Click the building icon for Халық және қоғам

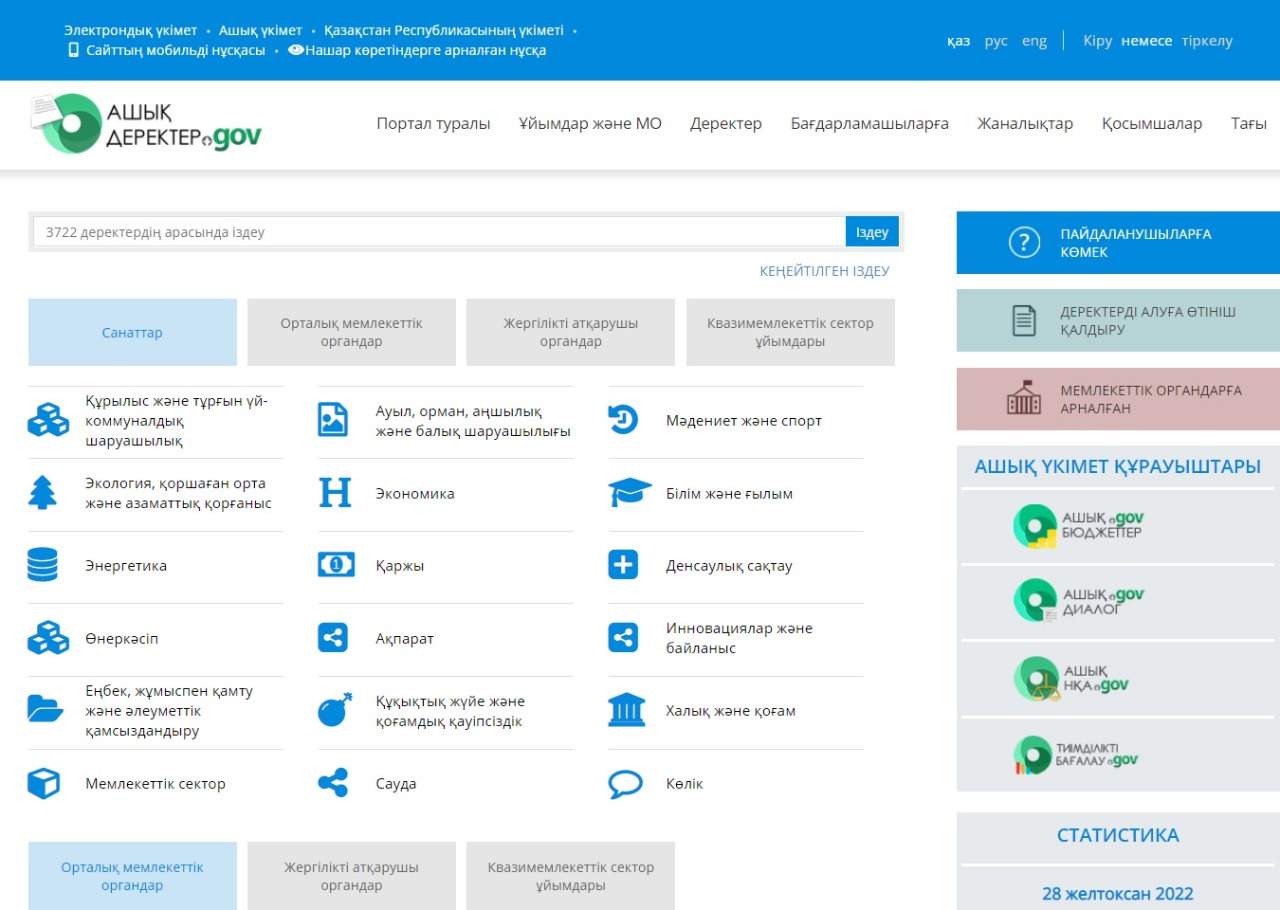(627, 710)
